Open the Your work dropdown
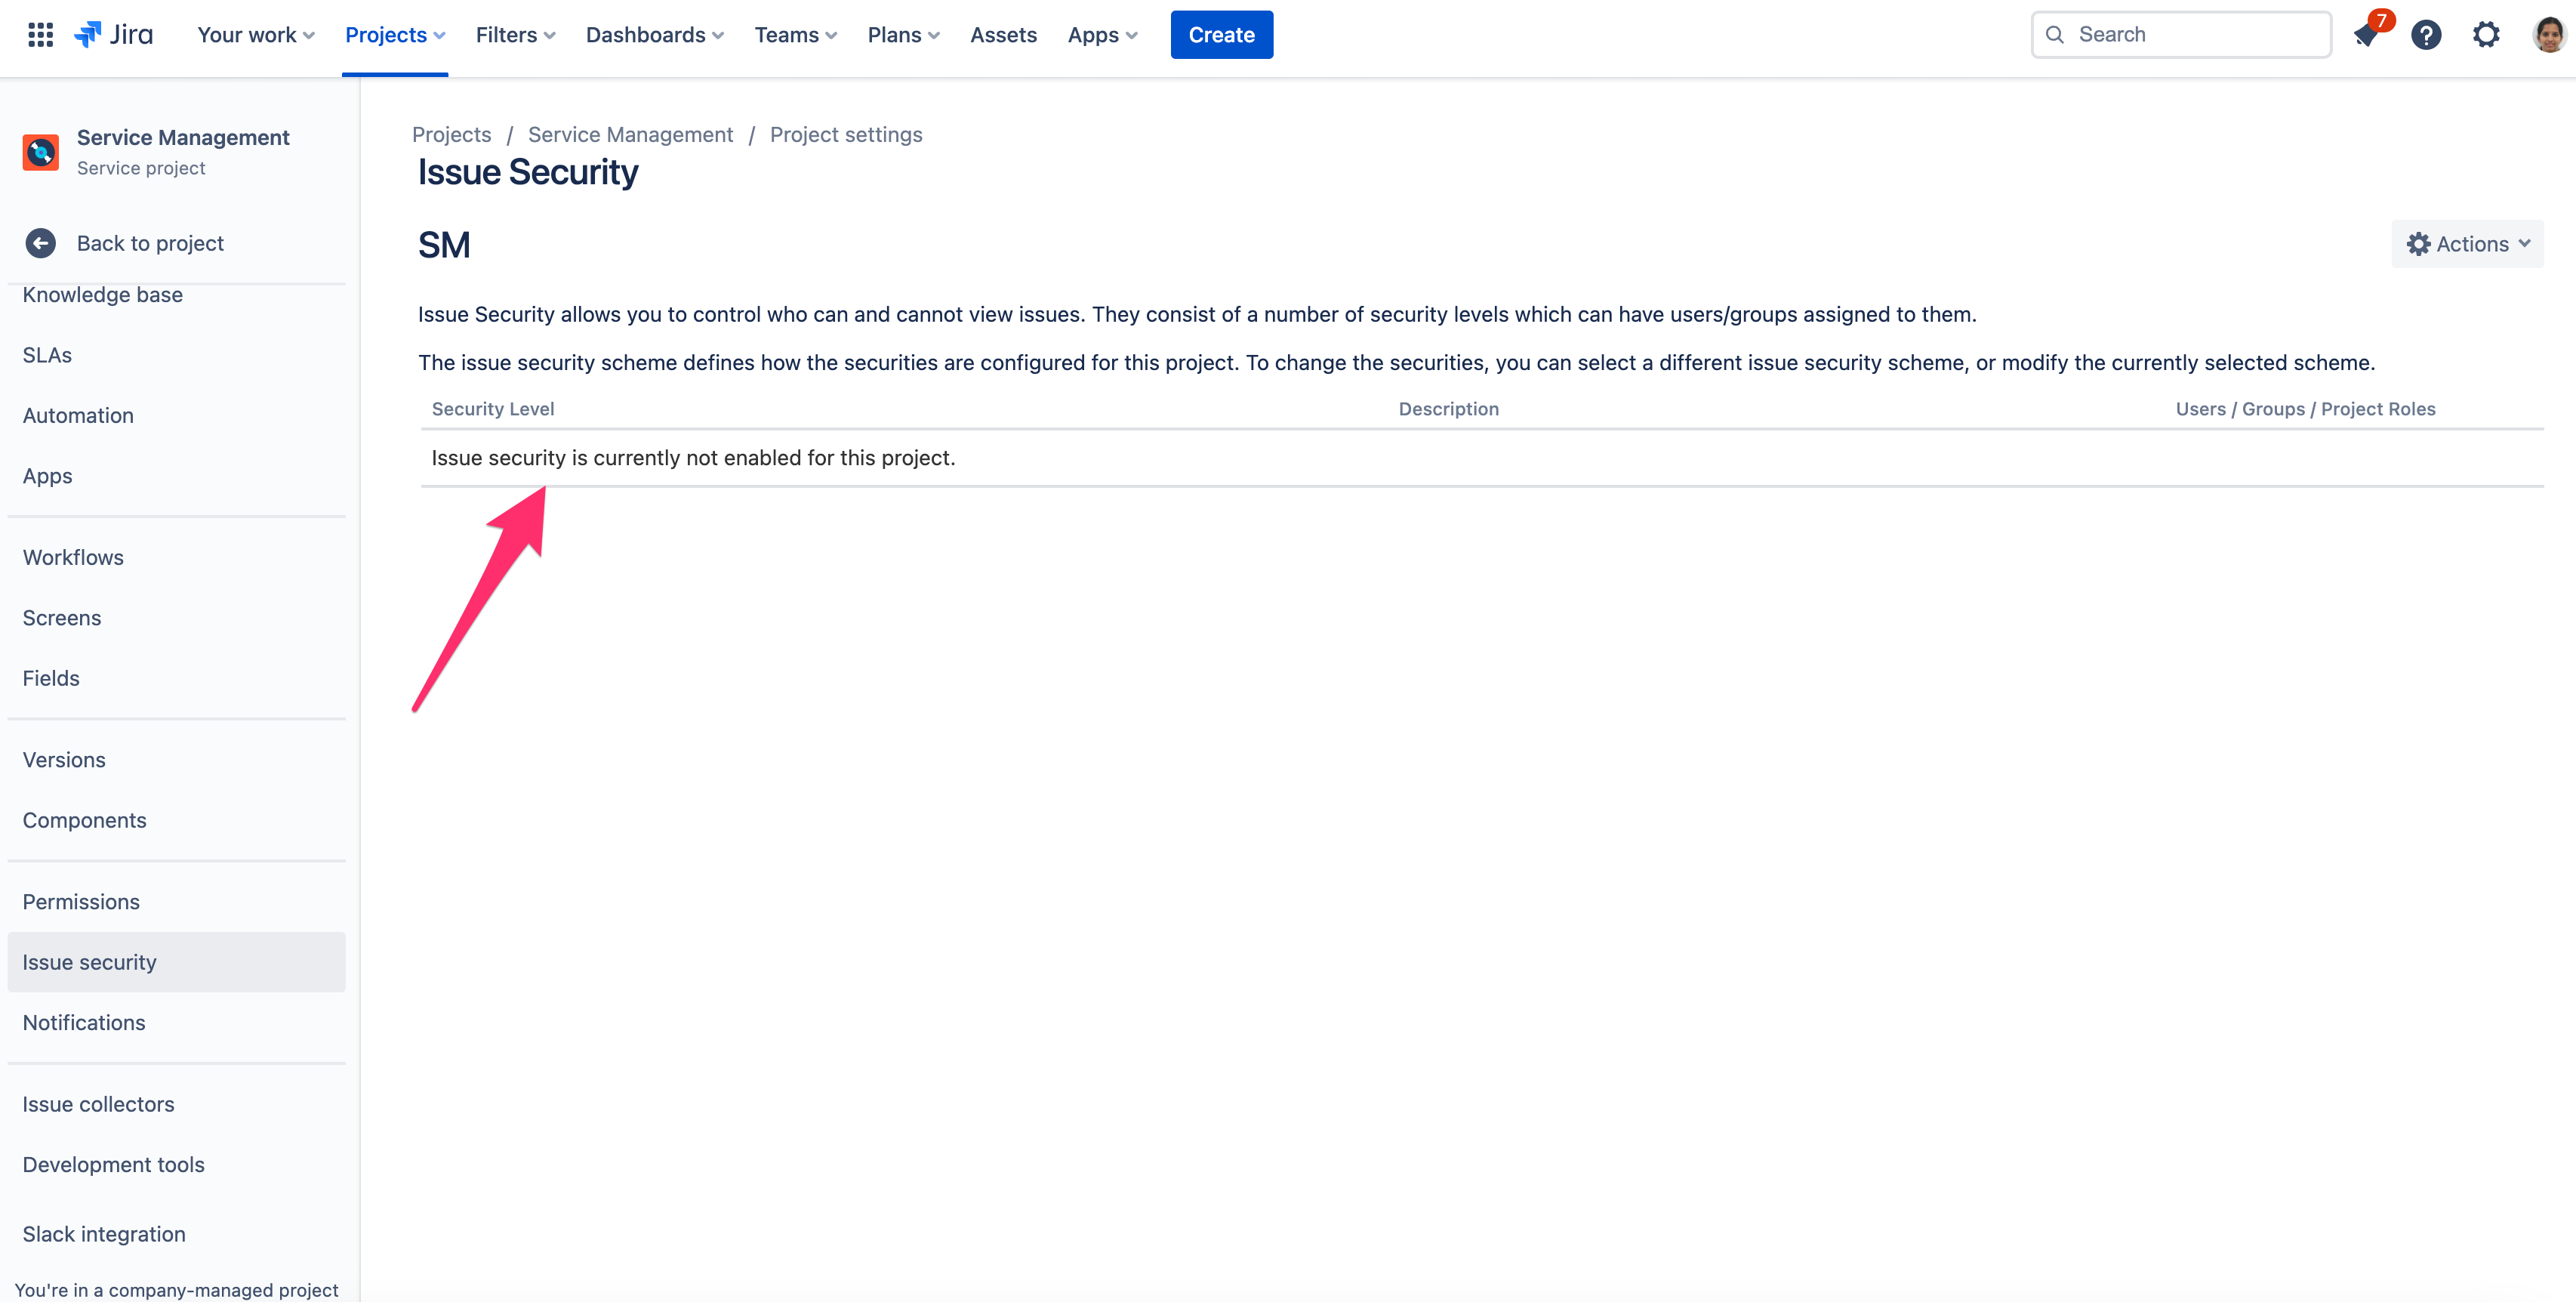Image resolution: width=2576 pixels, height=1302 pixels. pos(256,35)
